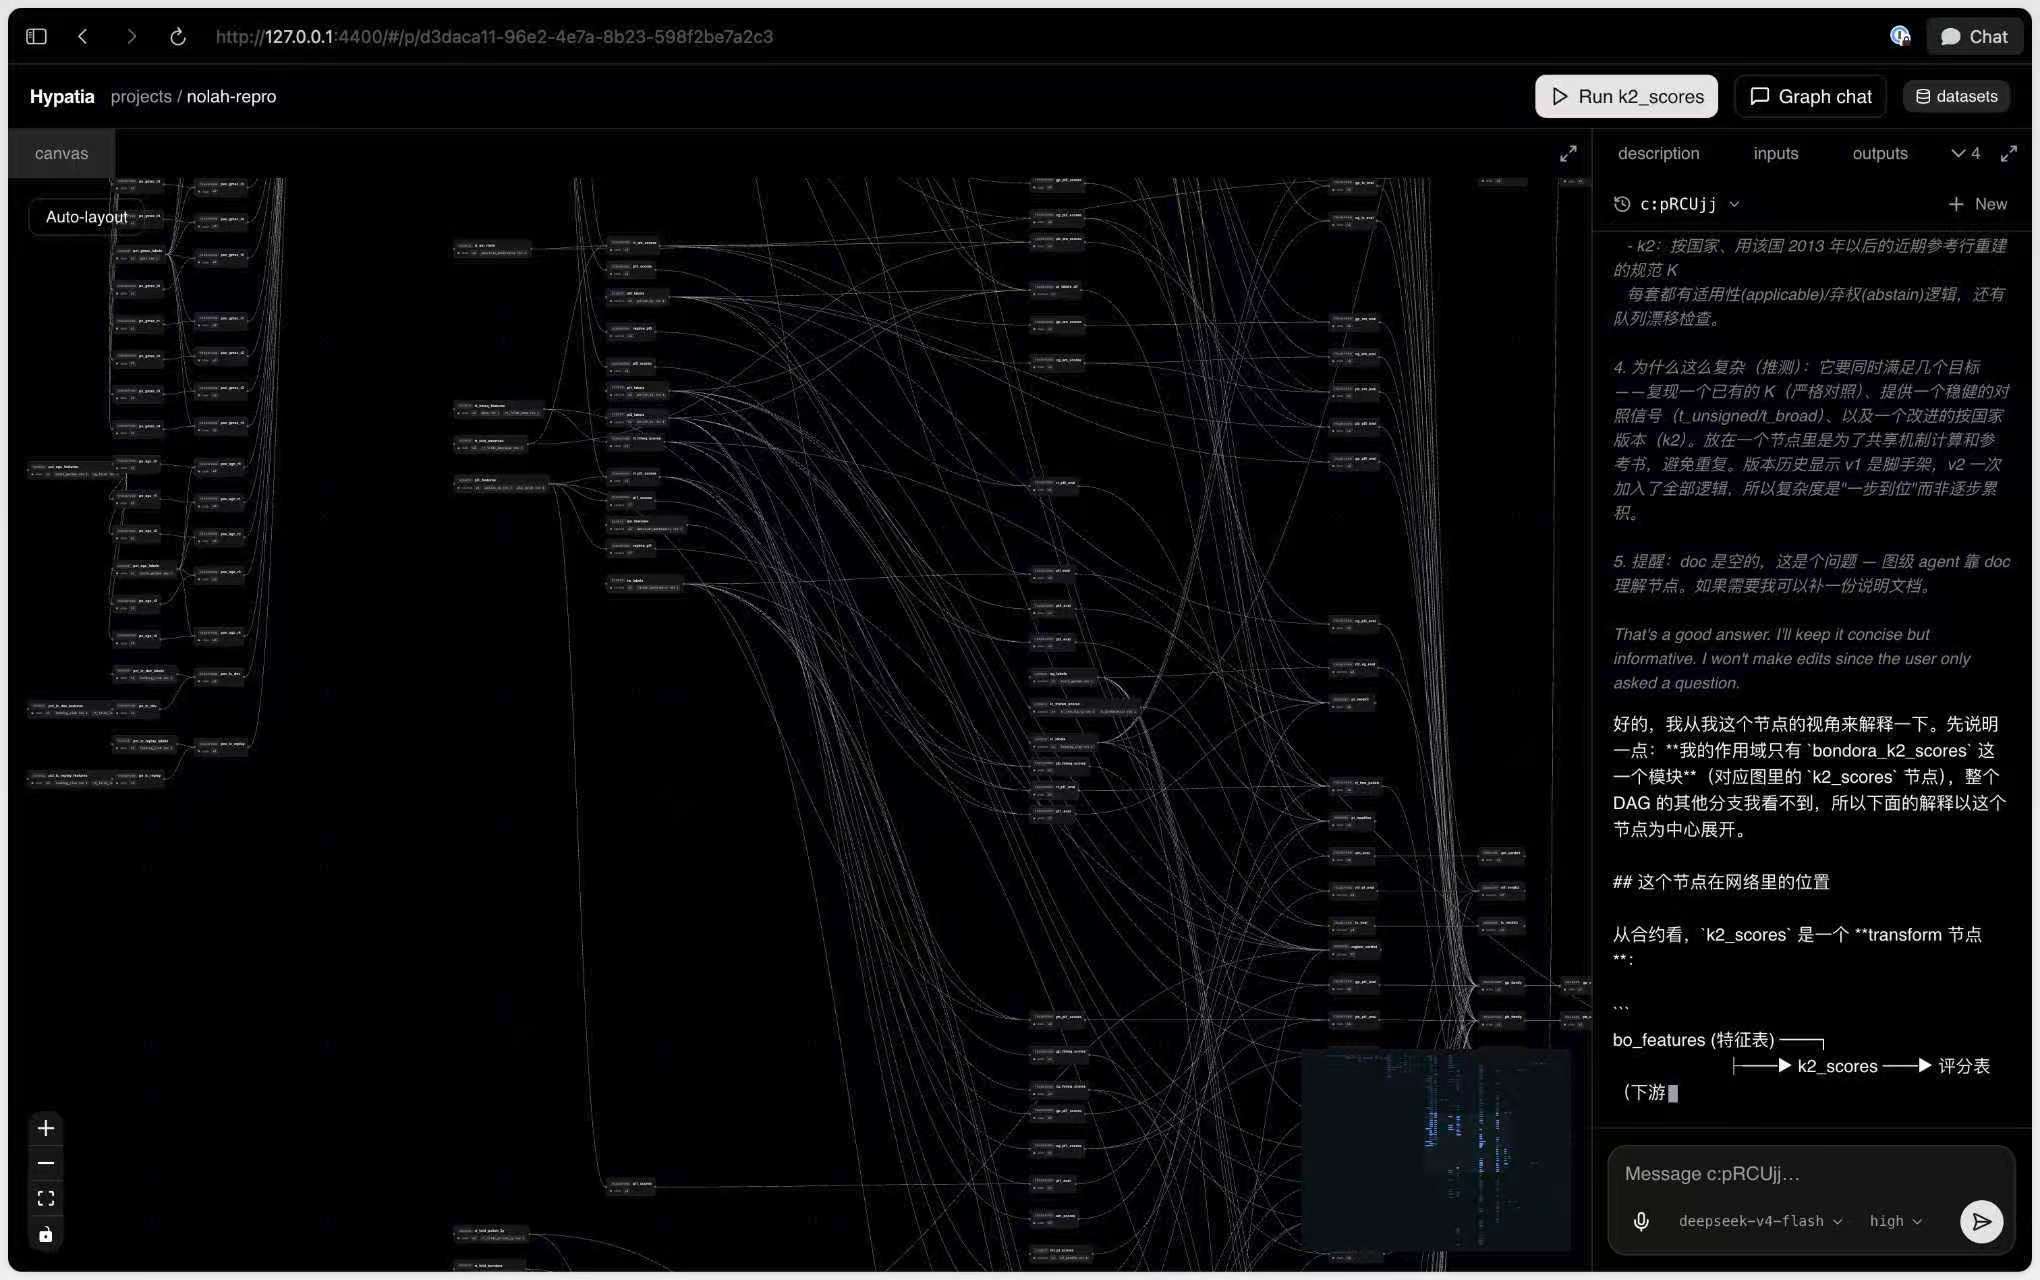Expand canvas to fullscreen
The image size is (2040, 1280).
click(1568, 153)
